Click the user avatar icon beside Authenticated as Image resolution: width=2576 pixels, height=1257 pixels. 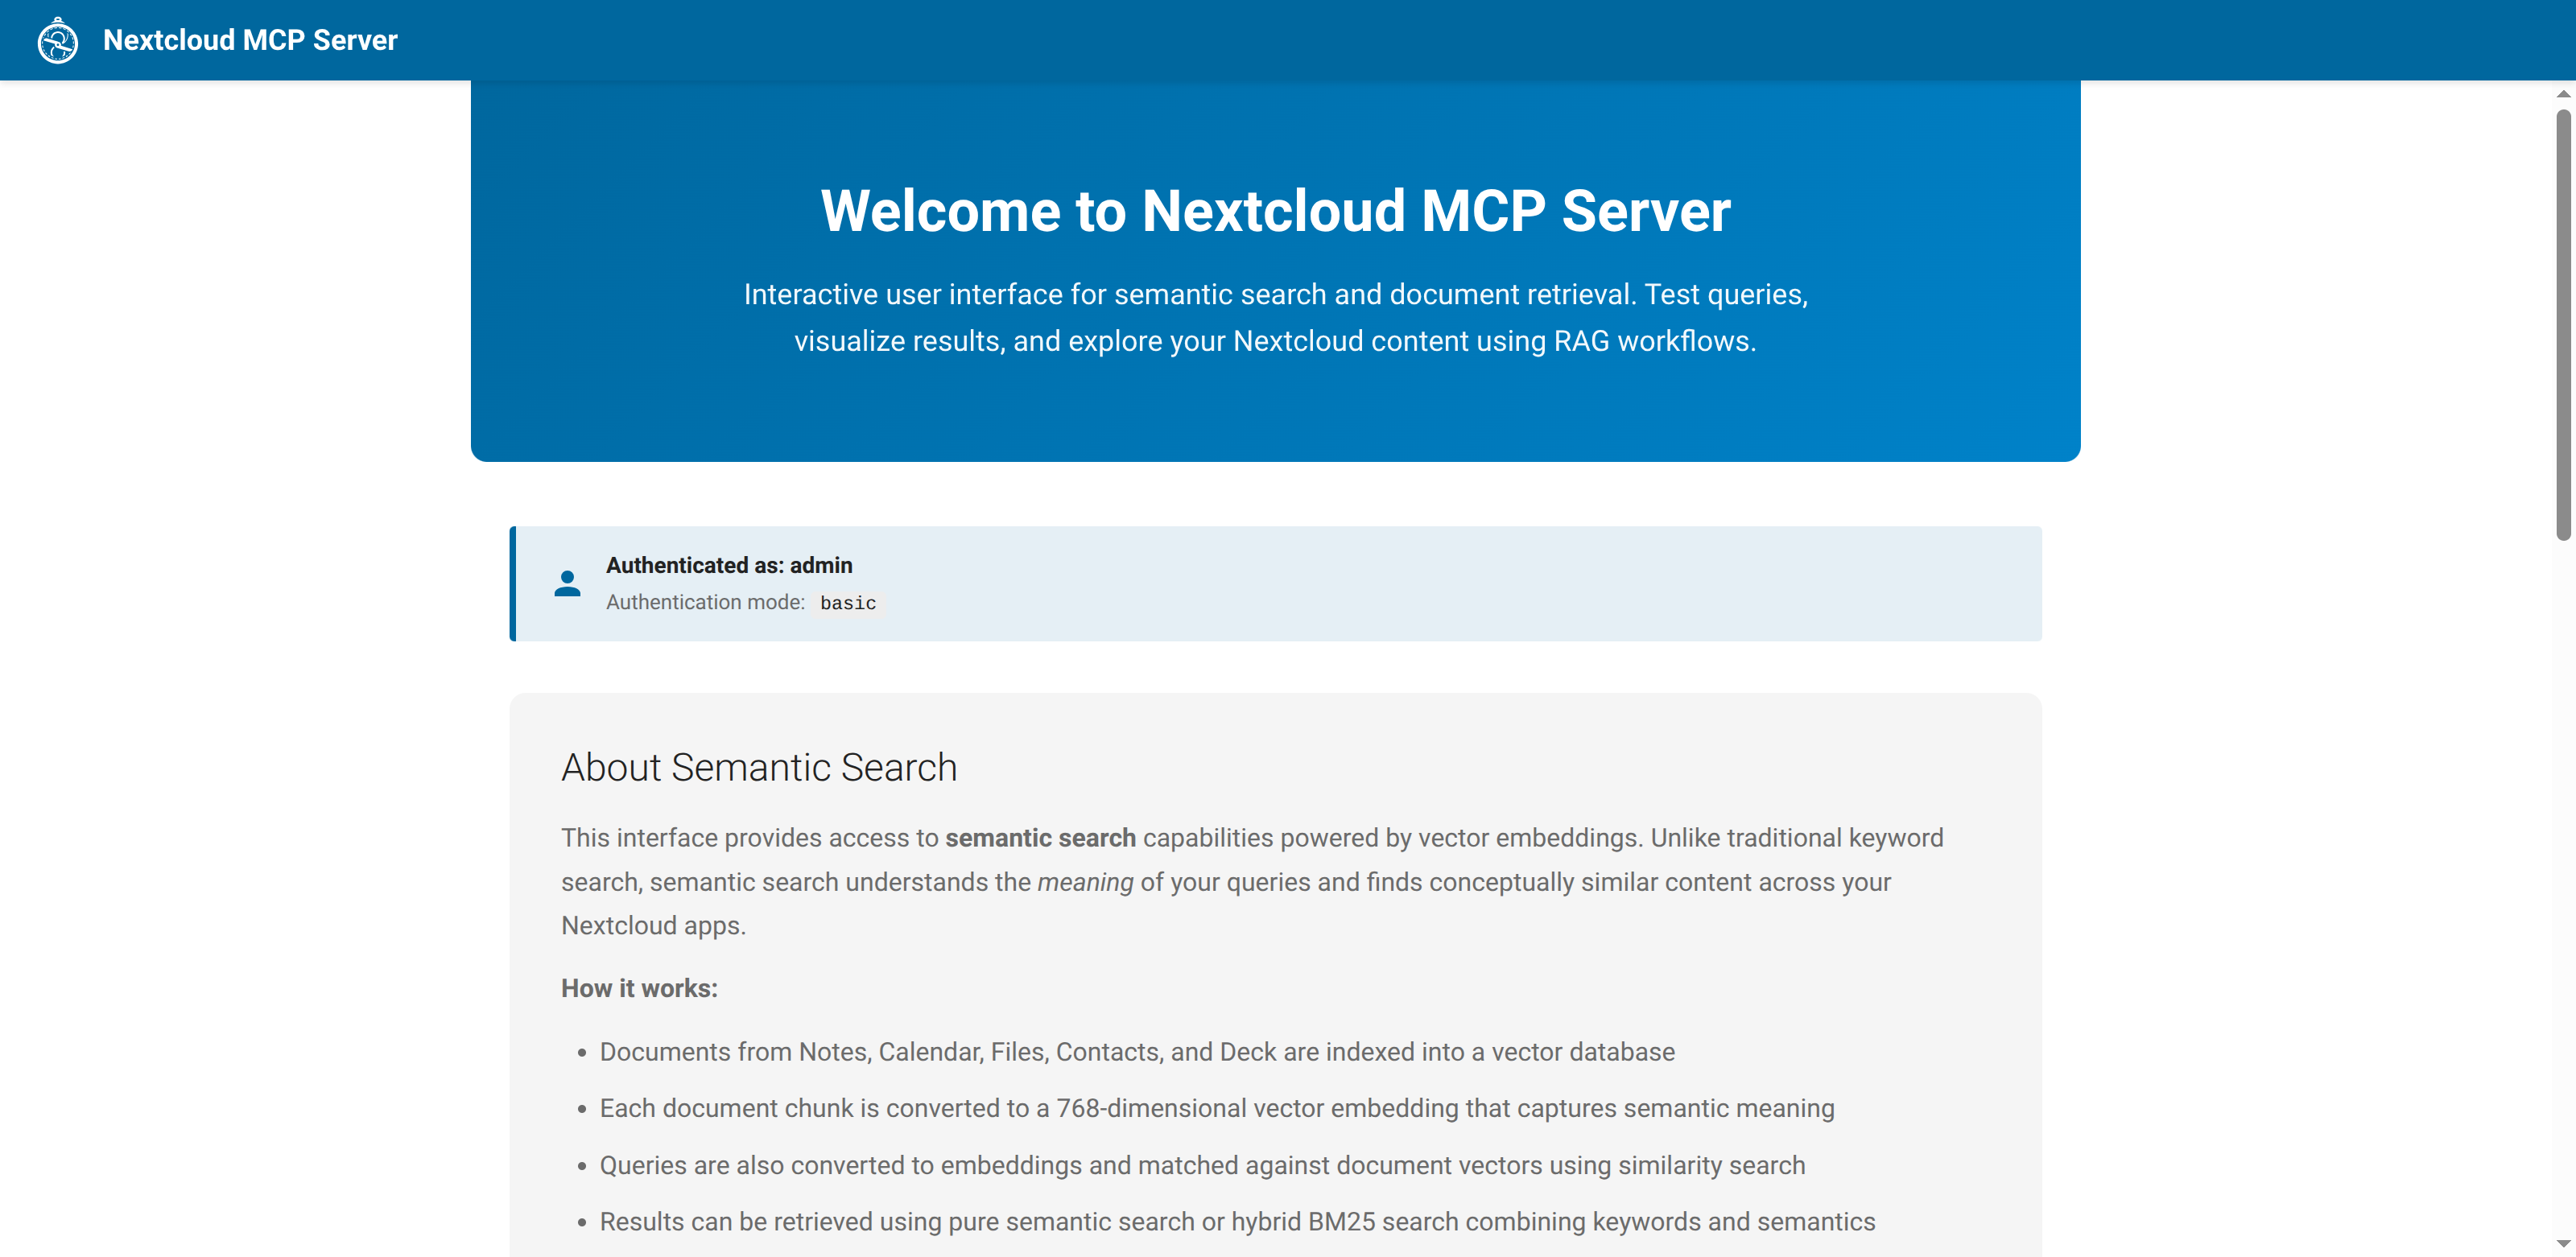tap(567, 584)
